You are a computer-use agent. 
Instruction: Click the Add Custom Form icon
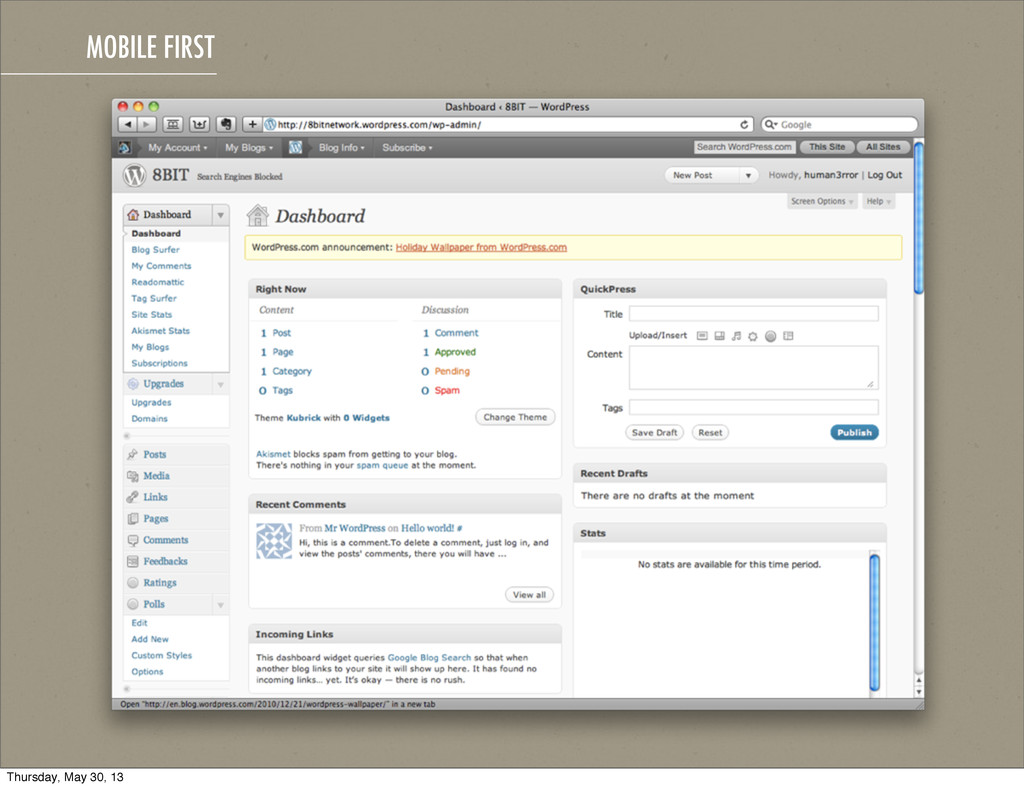click(788, 336)
